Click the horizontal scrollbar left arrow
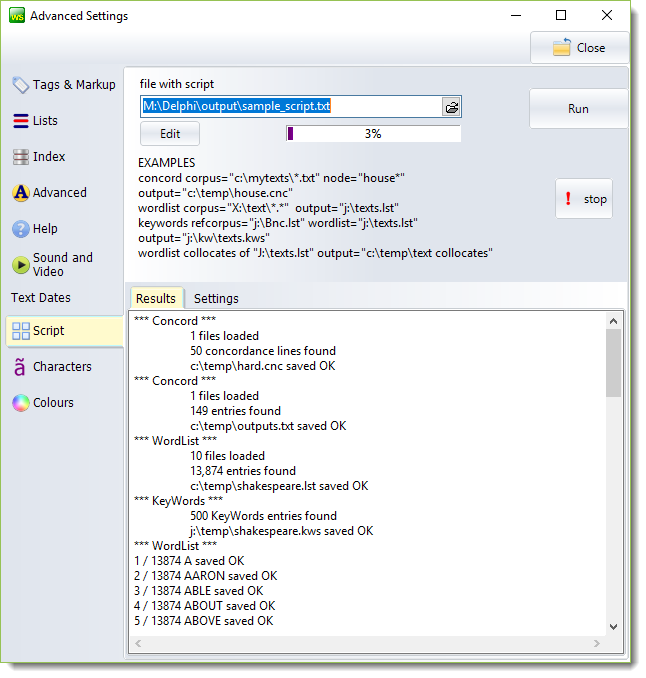 [x=138, y=643]
